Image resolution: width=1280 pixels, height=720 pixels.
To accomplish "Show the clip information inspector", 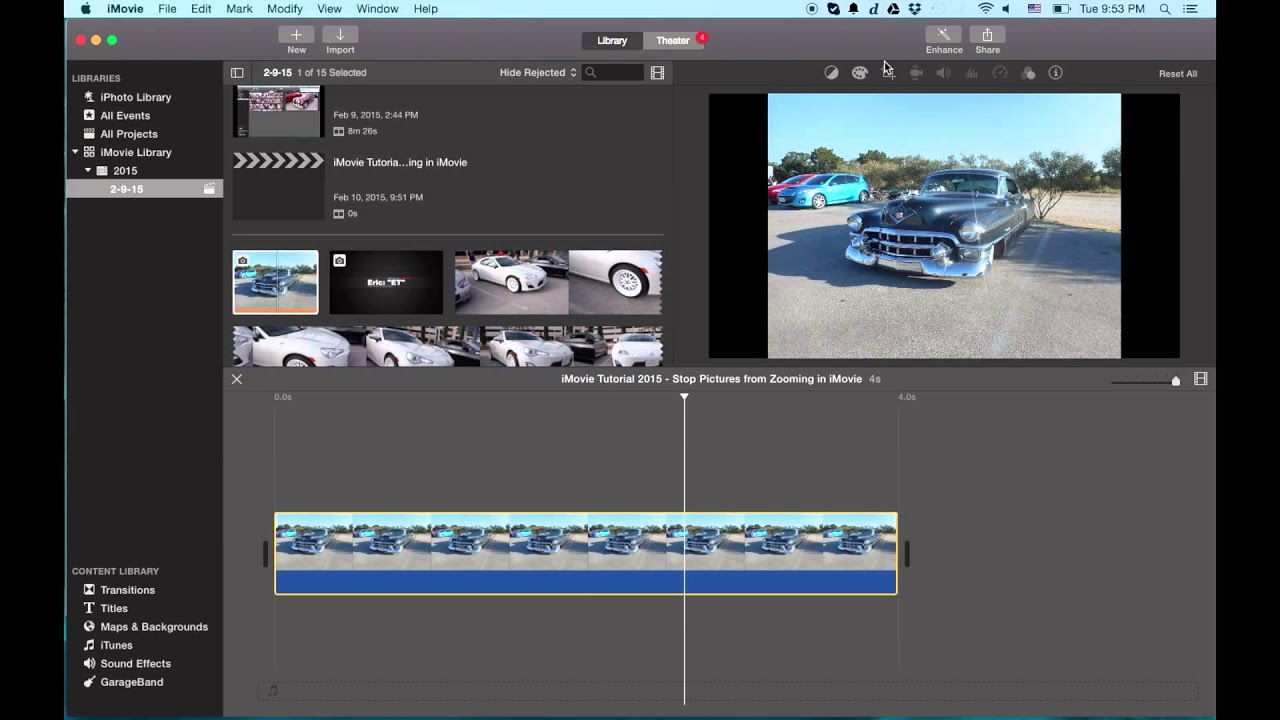I will point(1055,73).
